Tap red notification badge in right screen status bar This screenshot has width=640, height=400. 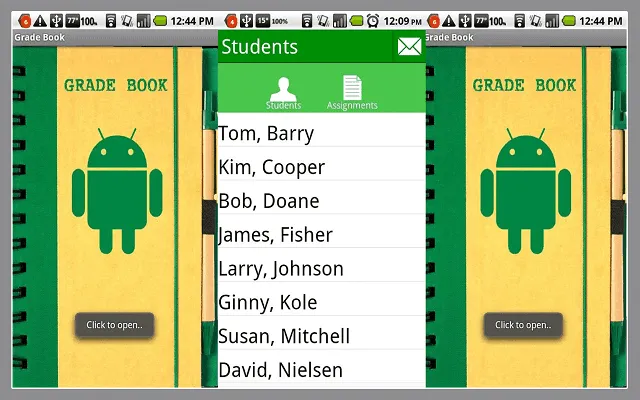pyautogui.click(x=433, y=21)
